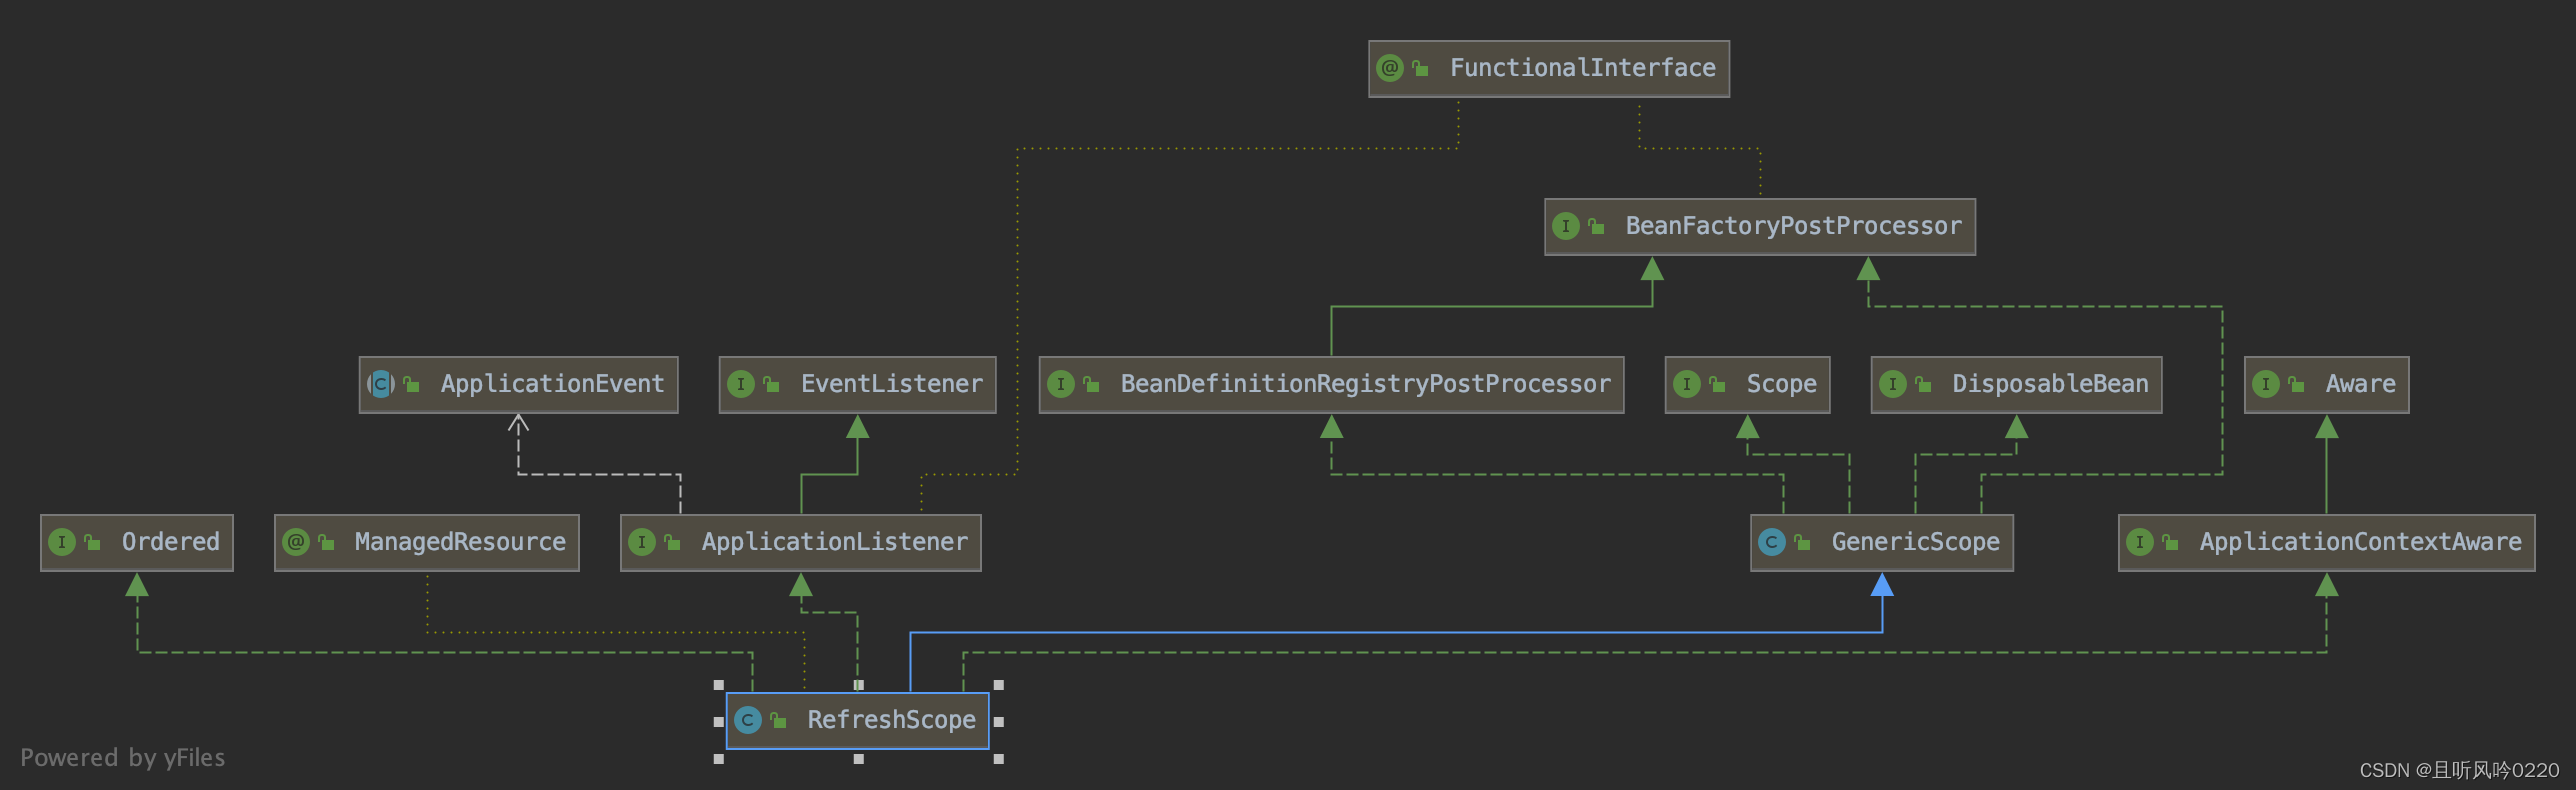
Task: Select the DisposableBean label text
Action: tap(2051, 384)
